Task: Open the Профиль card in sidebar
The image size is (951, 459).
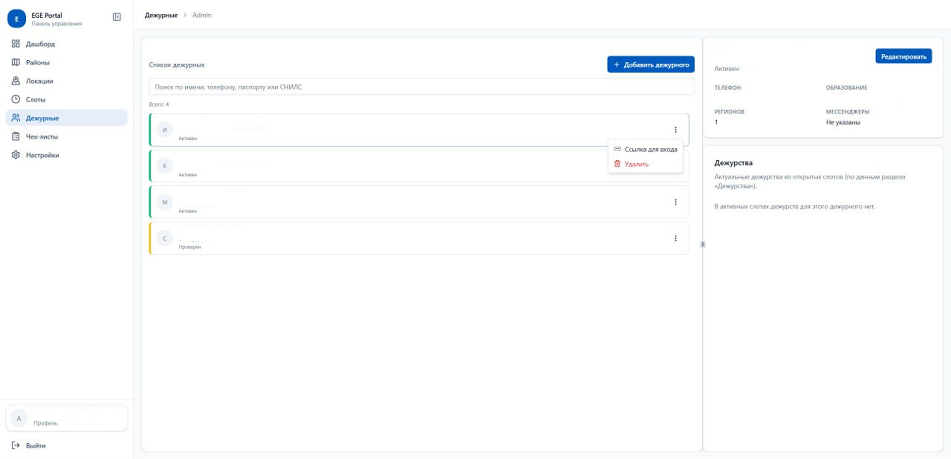Action: coord(67,418)
